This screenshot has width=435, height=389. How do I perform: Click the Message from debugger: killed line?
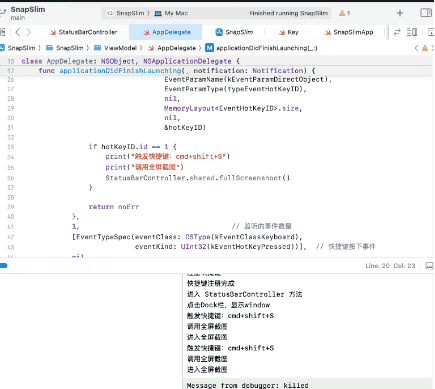[247, 385]
